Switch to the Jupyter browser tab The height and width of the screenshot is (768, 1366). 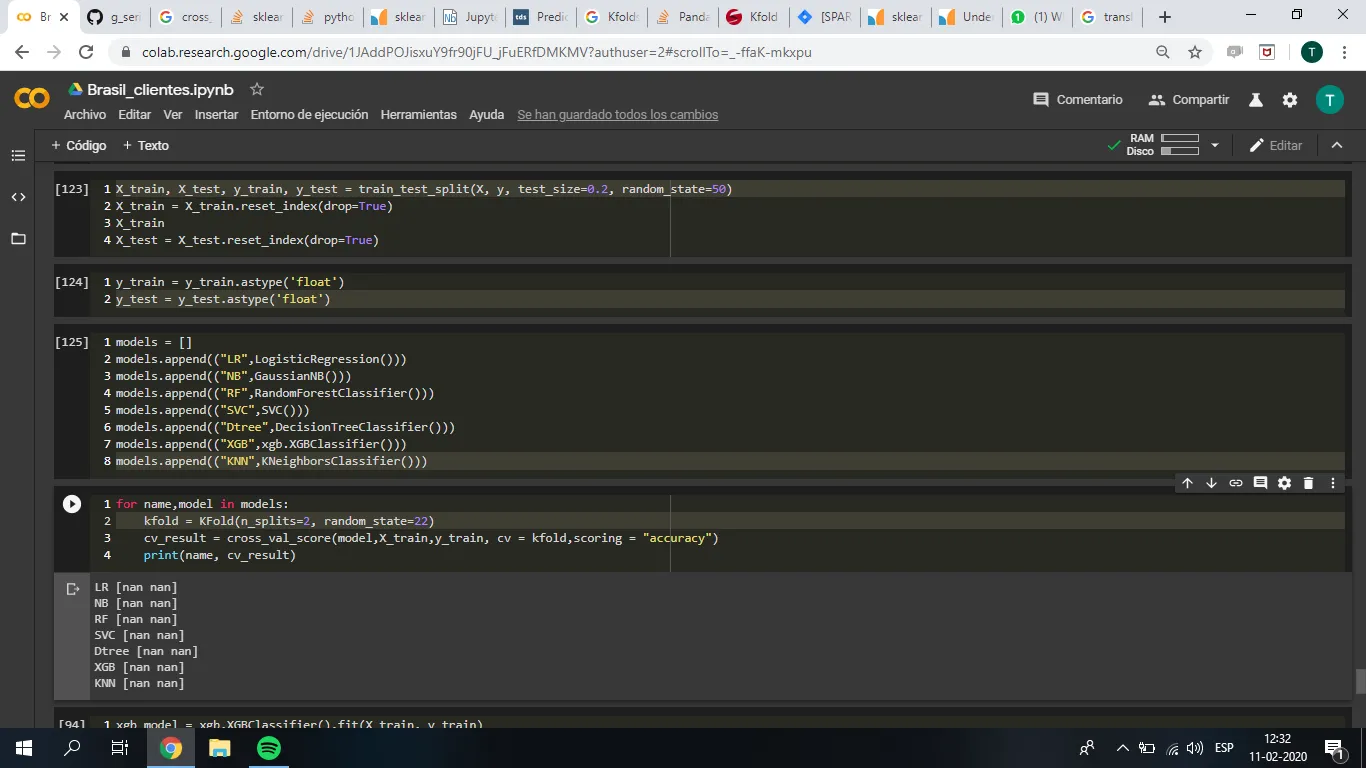click(x=470, y=17)
